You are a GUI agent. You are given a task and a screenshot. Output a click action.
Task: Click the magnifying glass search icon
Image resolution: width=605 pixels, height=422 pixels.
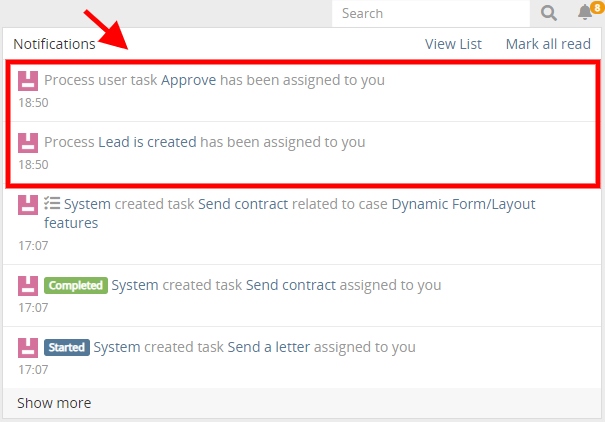pyautogui.click(x=548, y=14)
